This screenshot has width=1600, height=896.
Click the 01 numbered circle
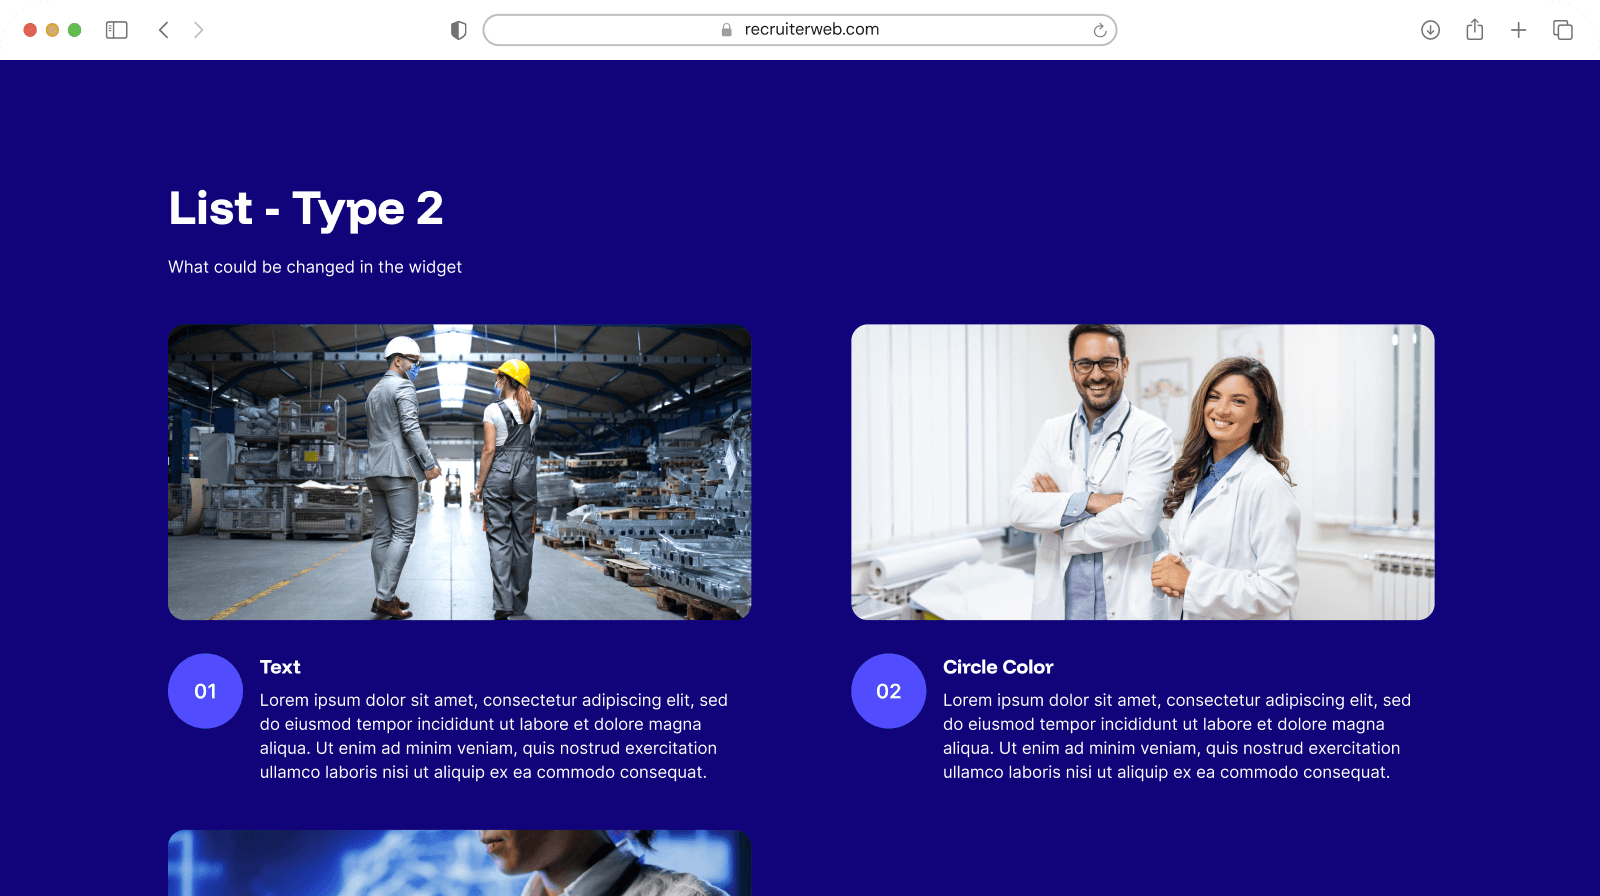pyautogui.click(x=205, y=691)
